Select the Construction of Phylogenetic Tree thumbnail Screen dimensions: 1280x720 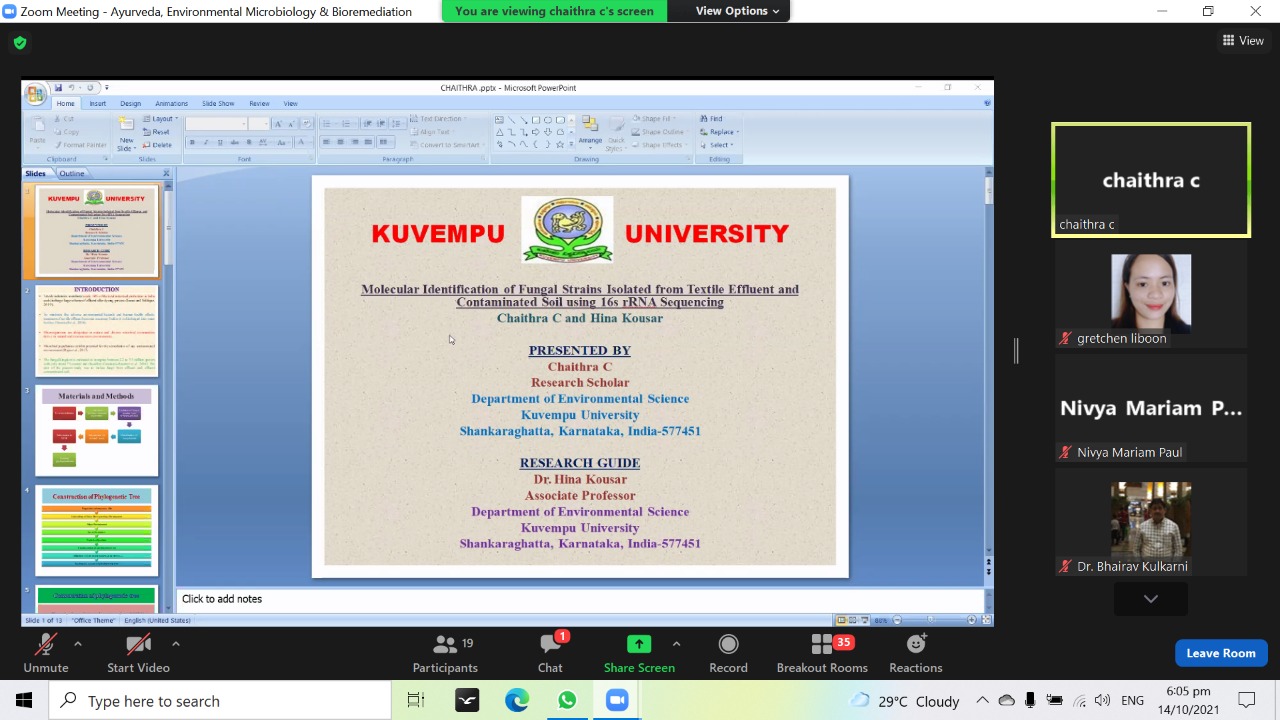point(97,531)
